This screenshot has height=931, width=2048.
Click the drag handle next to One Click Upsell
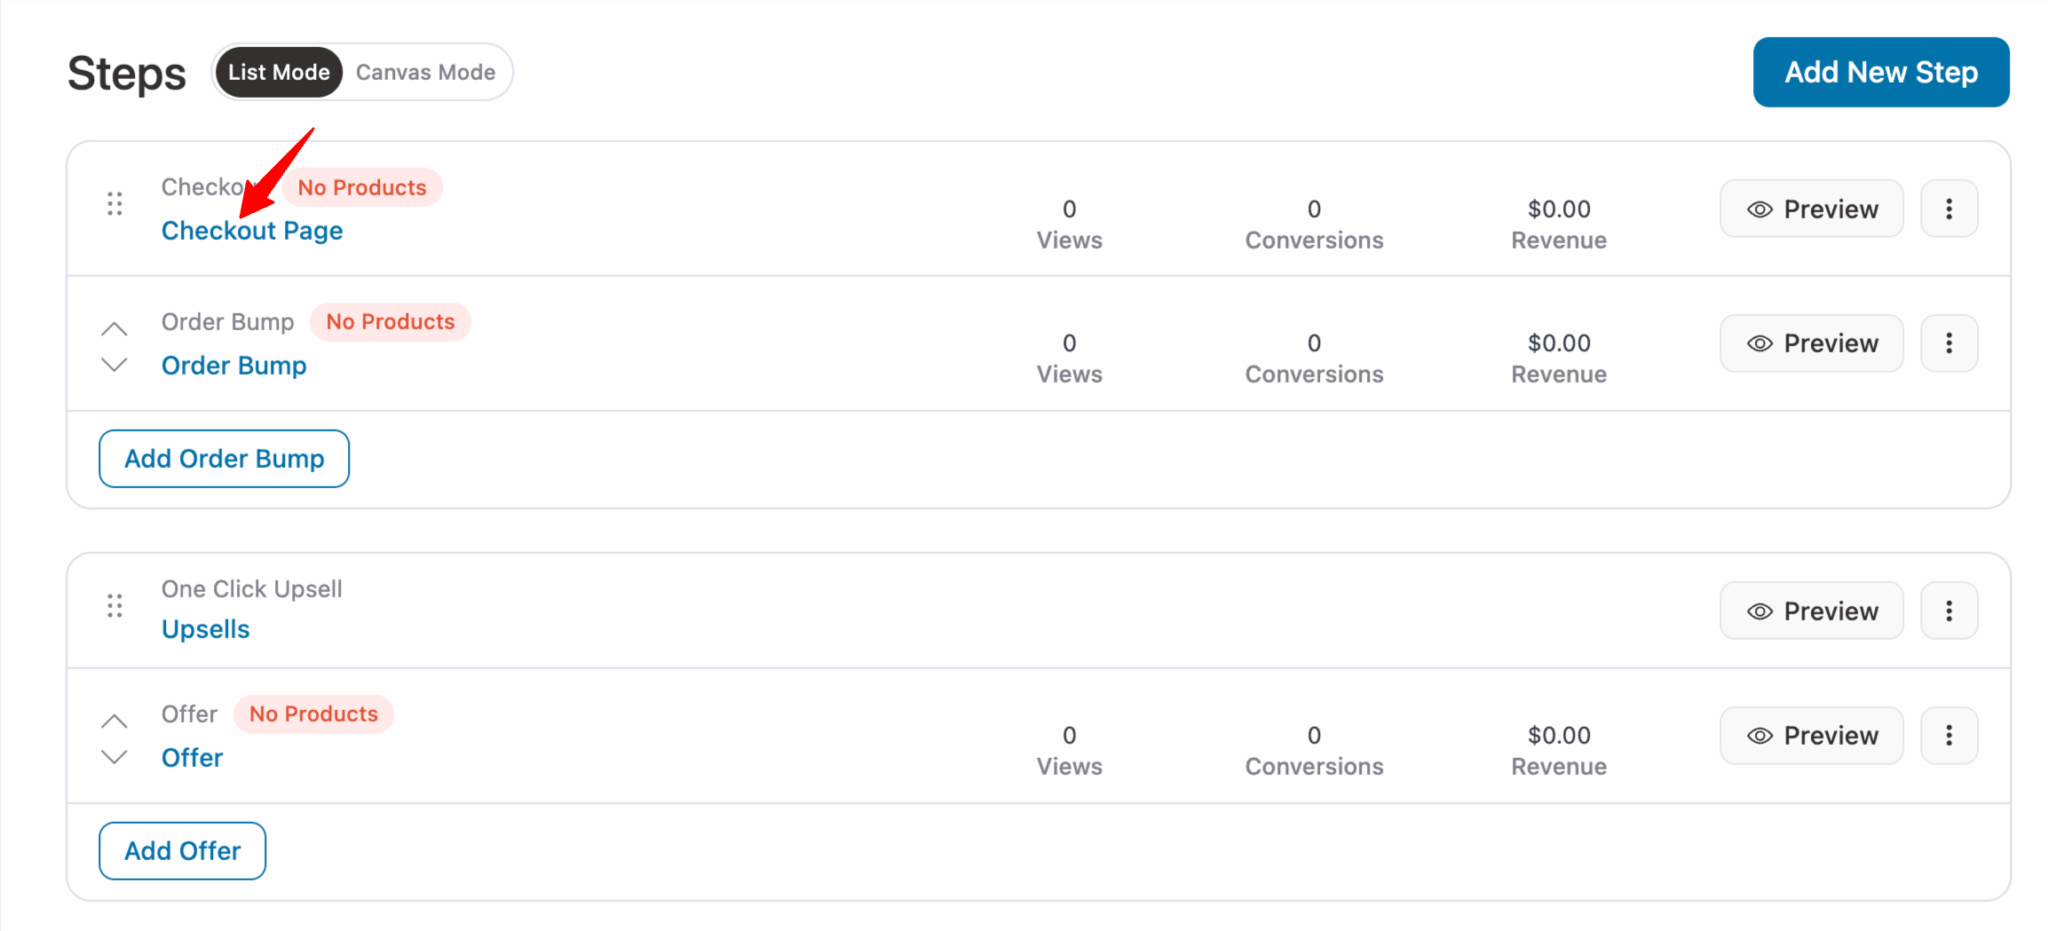[x=113, y=605]
